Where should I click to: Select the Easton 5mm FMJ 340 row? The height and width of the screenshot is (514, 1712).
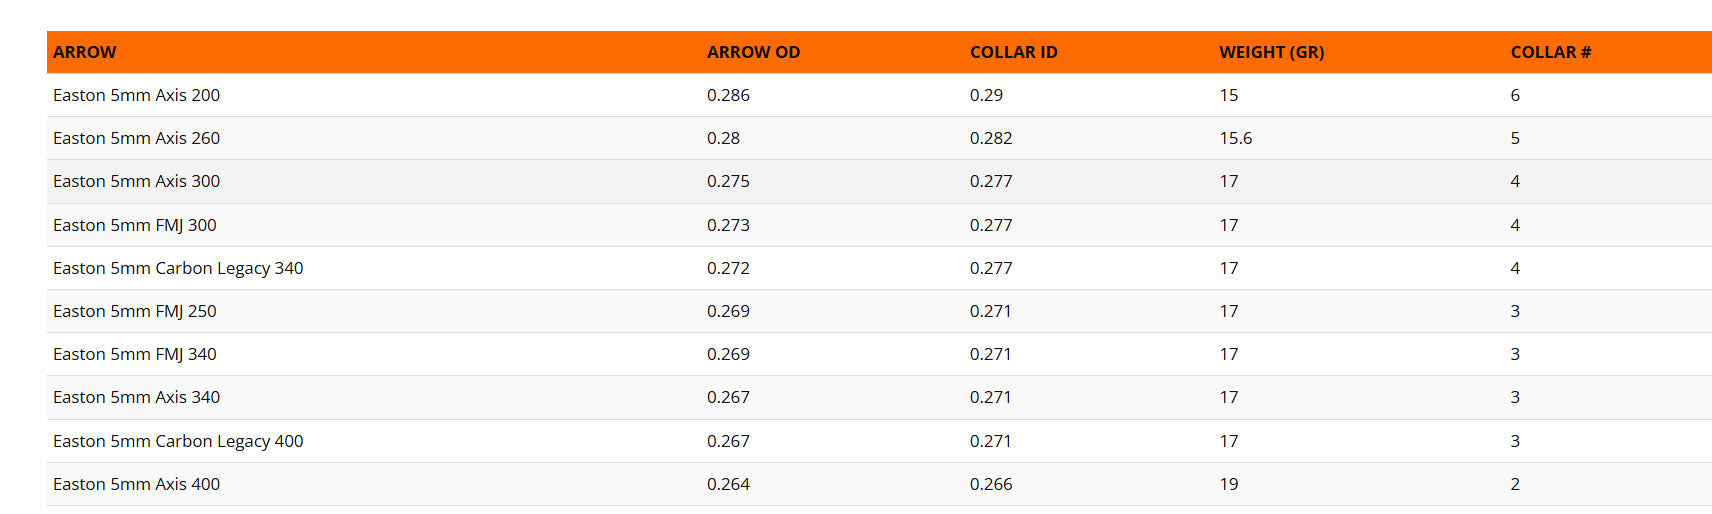click(879, 354)
